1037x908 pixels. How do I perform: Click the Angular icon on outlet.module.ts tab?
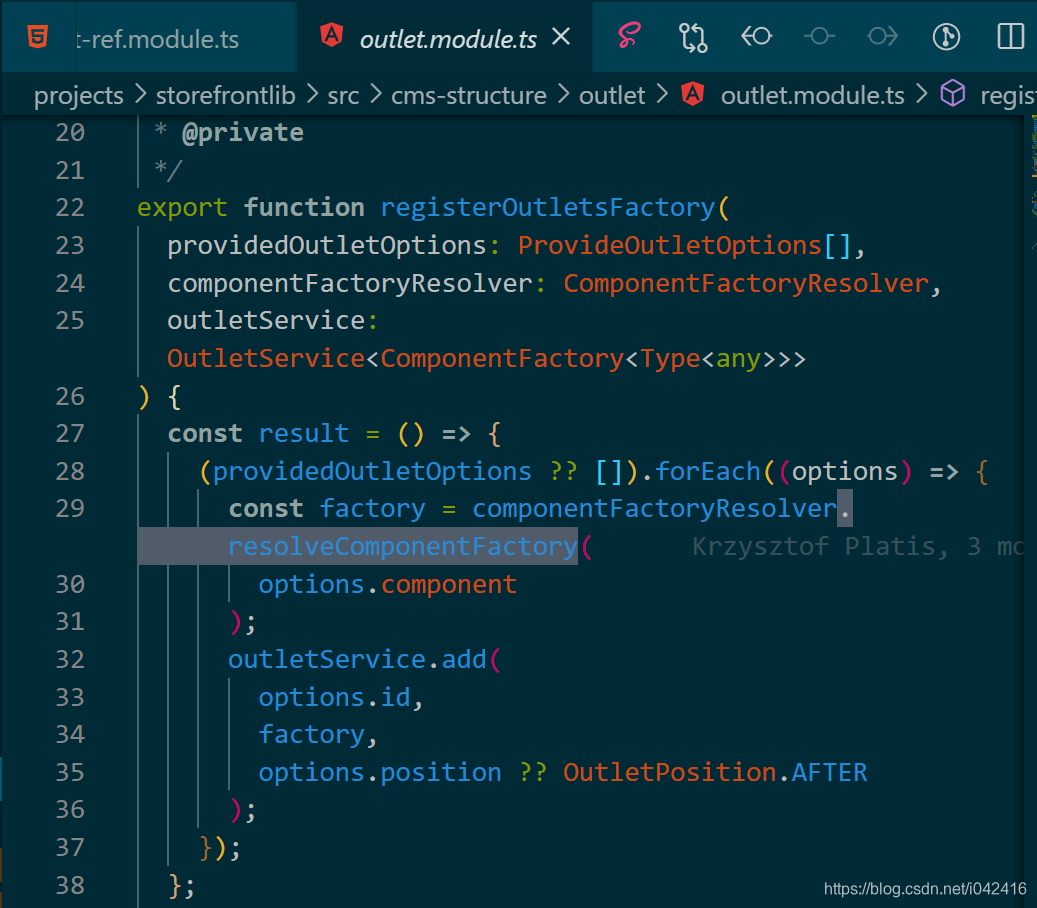click(x=331, y=35)
